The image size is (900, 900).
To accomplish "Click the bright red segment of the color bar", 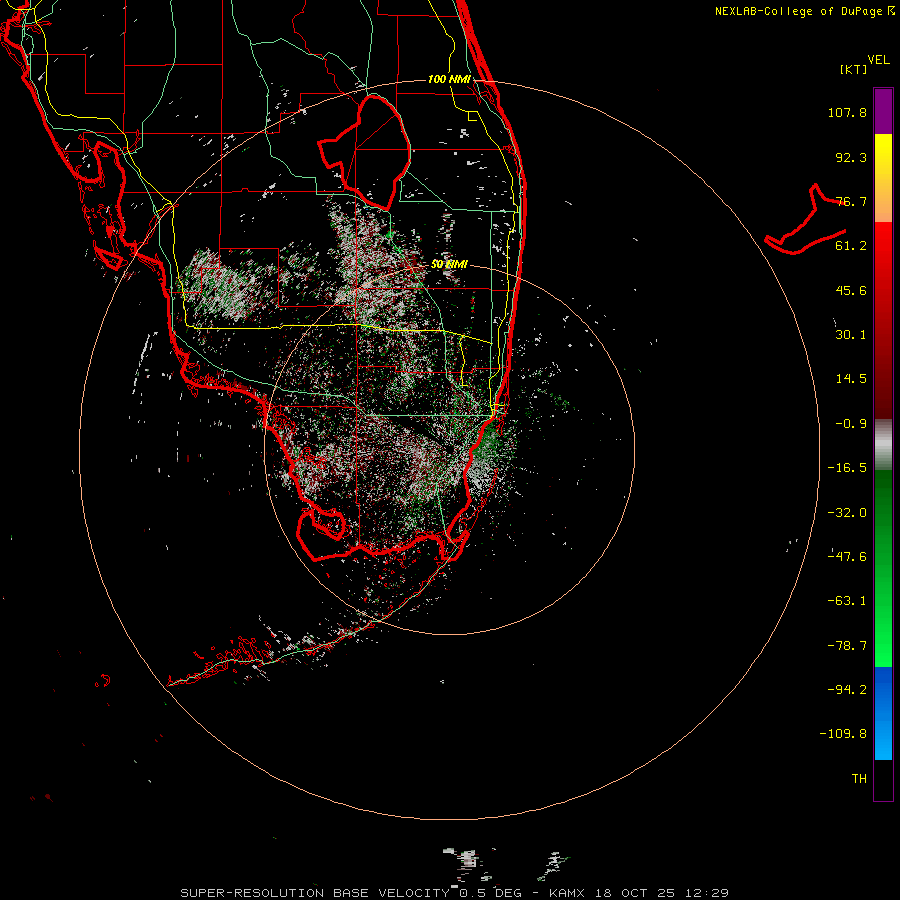I will click(x=883, y=253).
